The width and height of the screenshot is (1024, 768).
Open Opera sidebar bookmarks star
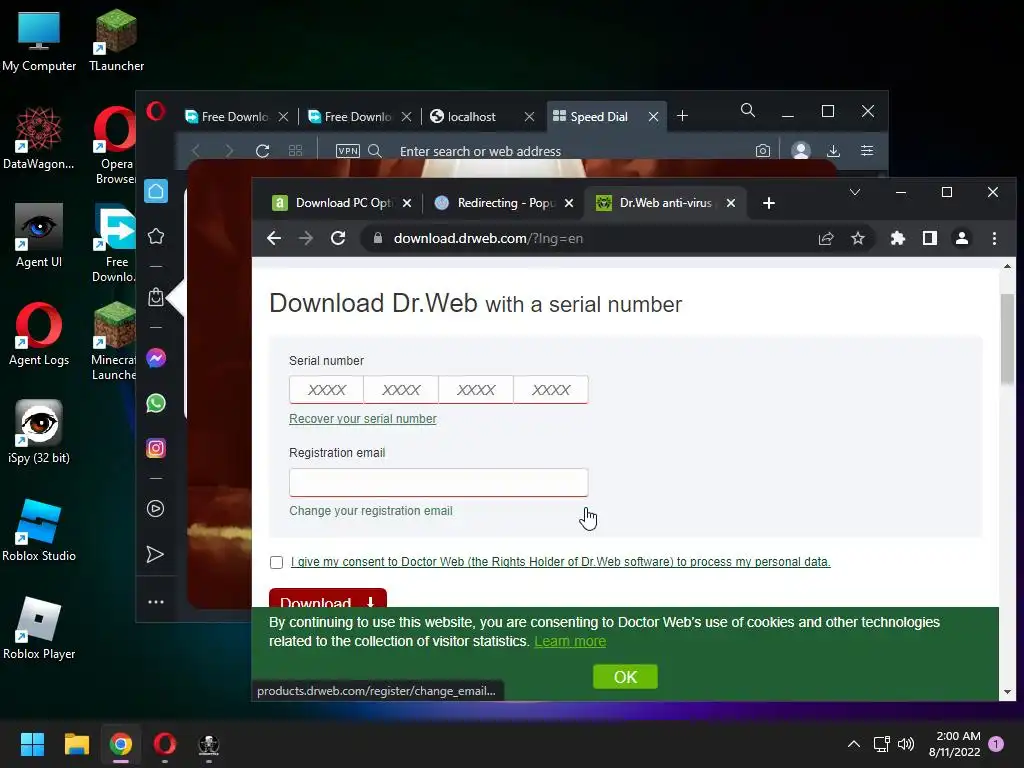coord(155,236)
